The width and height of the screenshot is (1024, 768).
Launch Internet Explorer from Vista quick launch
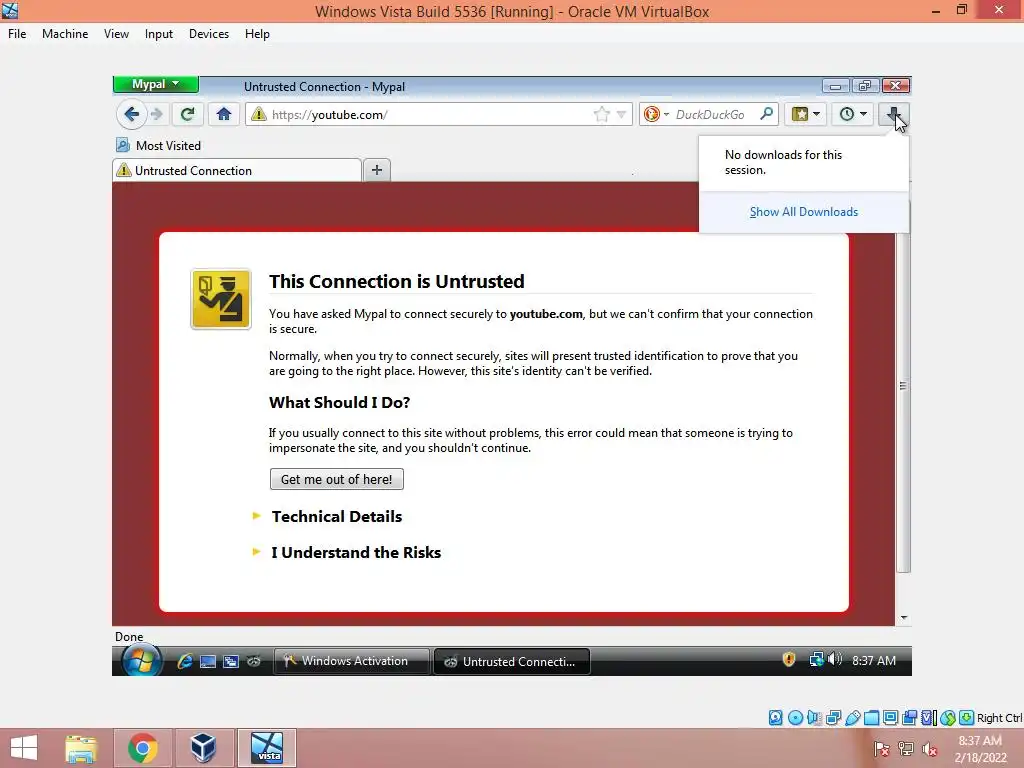pyautogui.click(x=185, y=662)
